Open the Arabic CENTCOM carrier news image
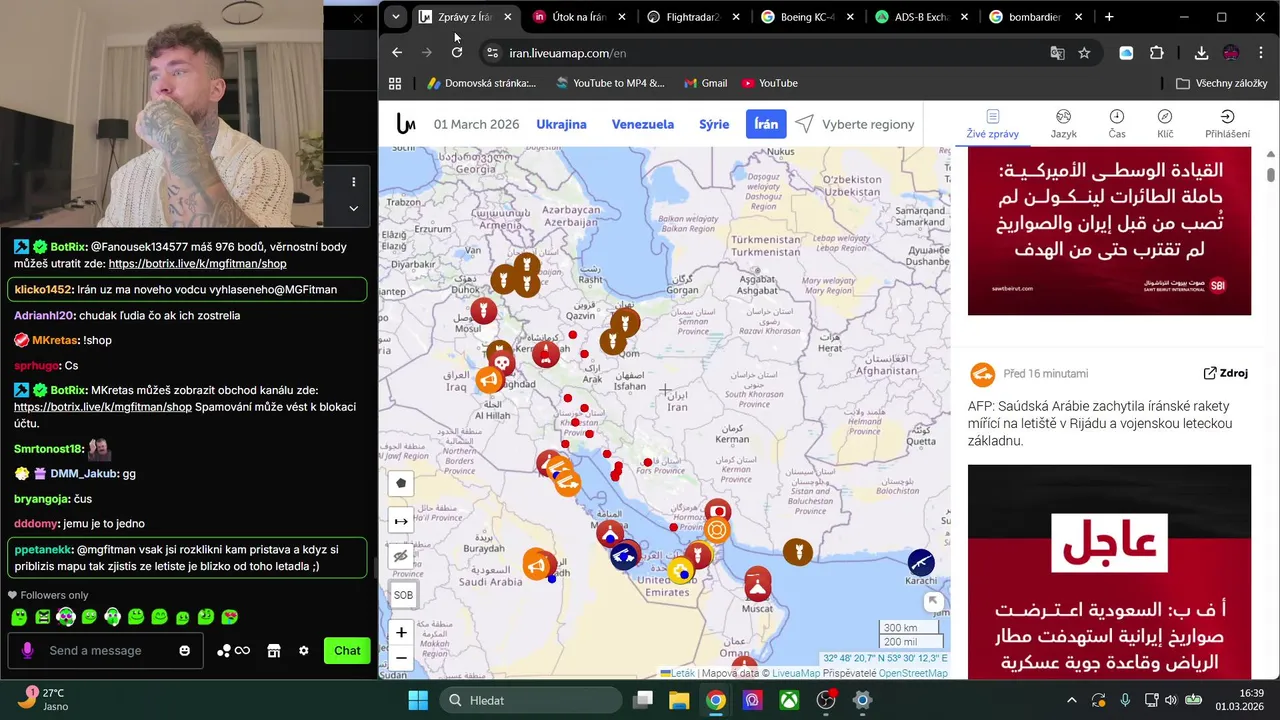Screen dimensions: 1280x720 point(1109,231)
